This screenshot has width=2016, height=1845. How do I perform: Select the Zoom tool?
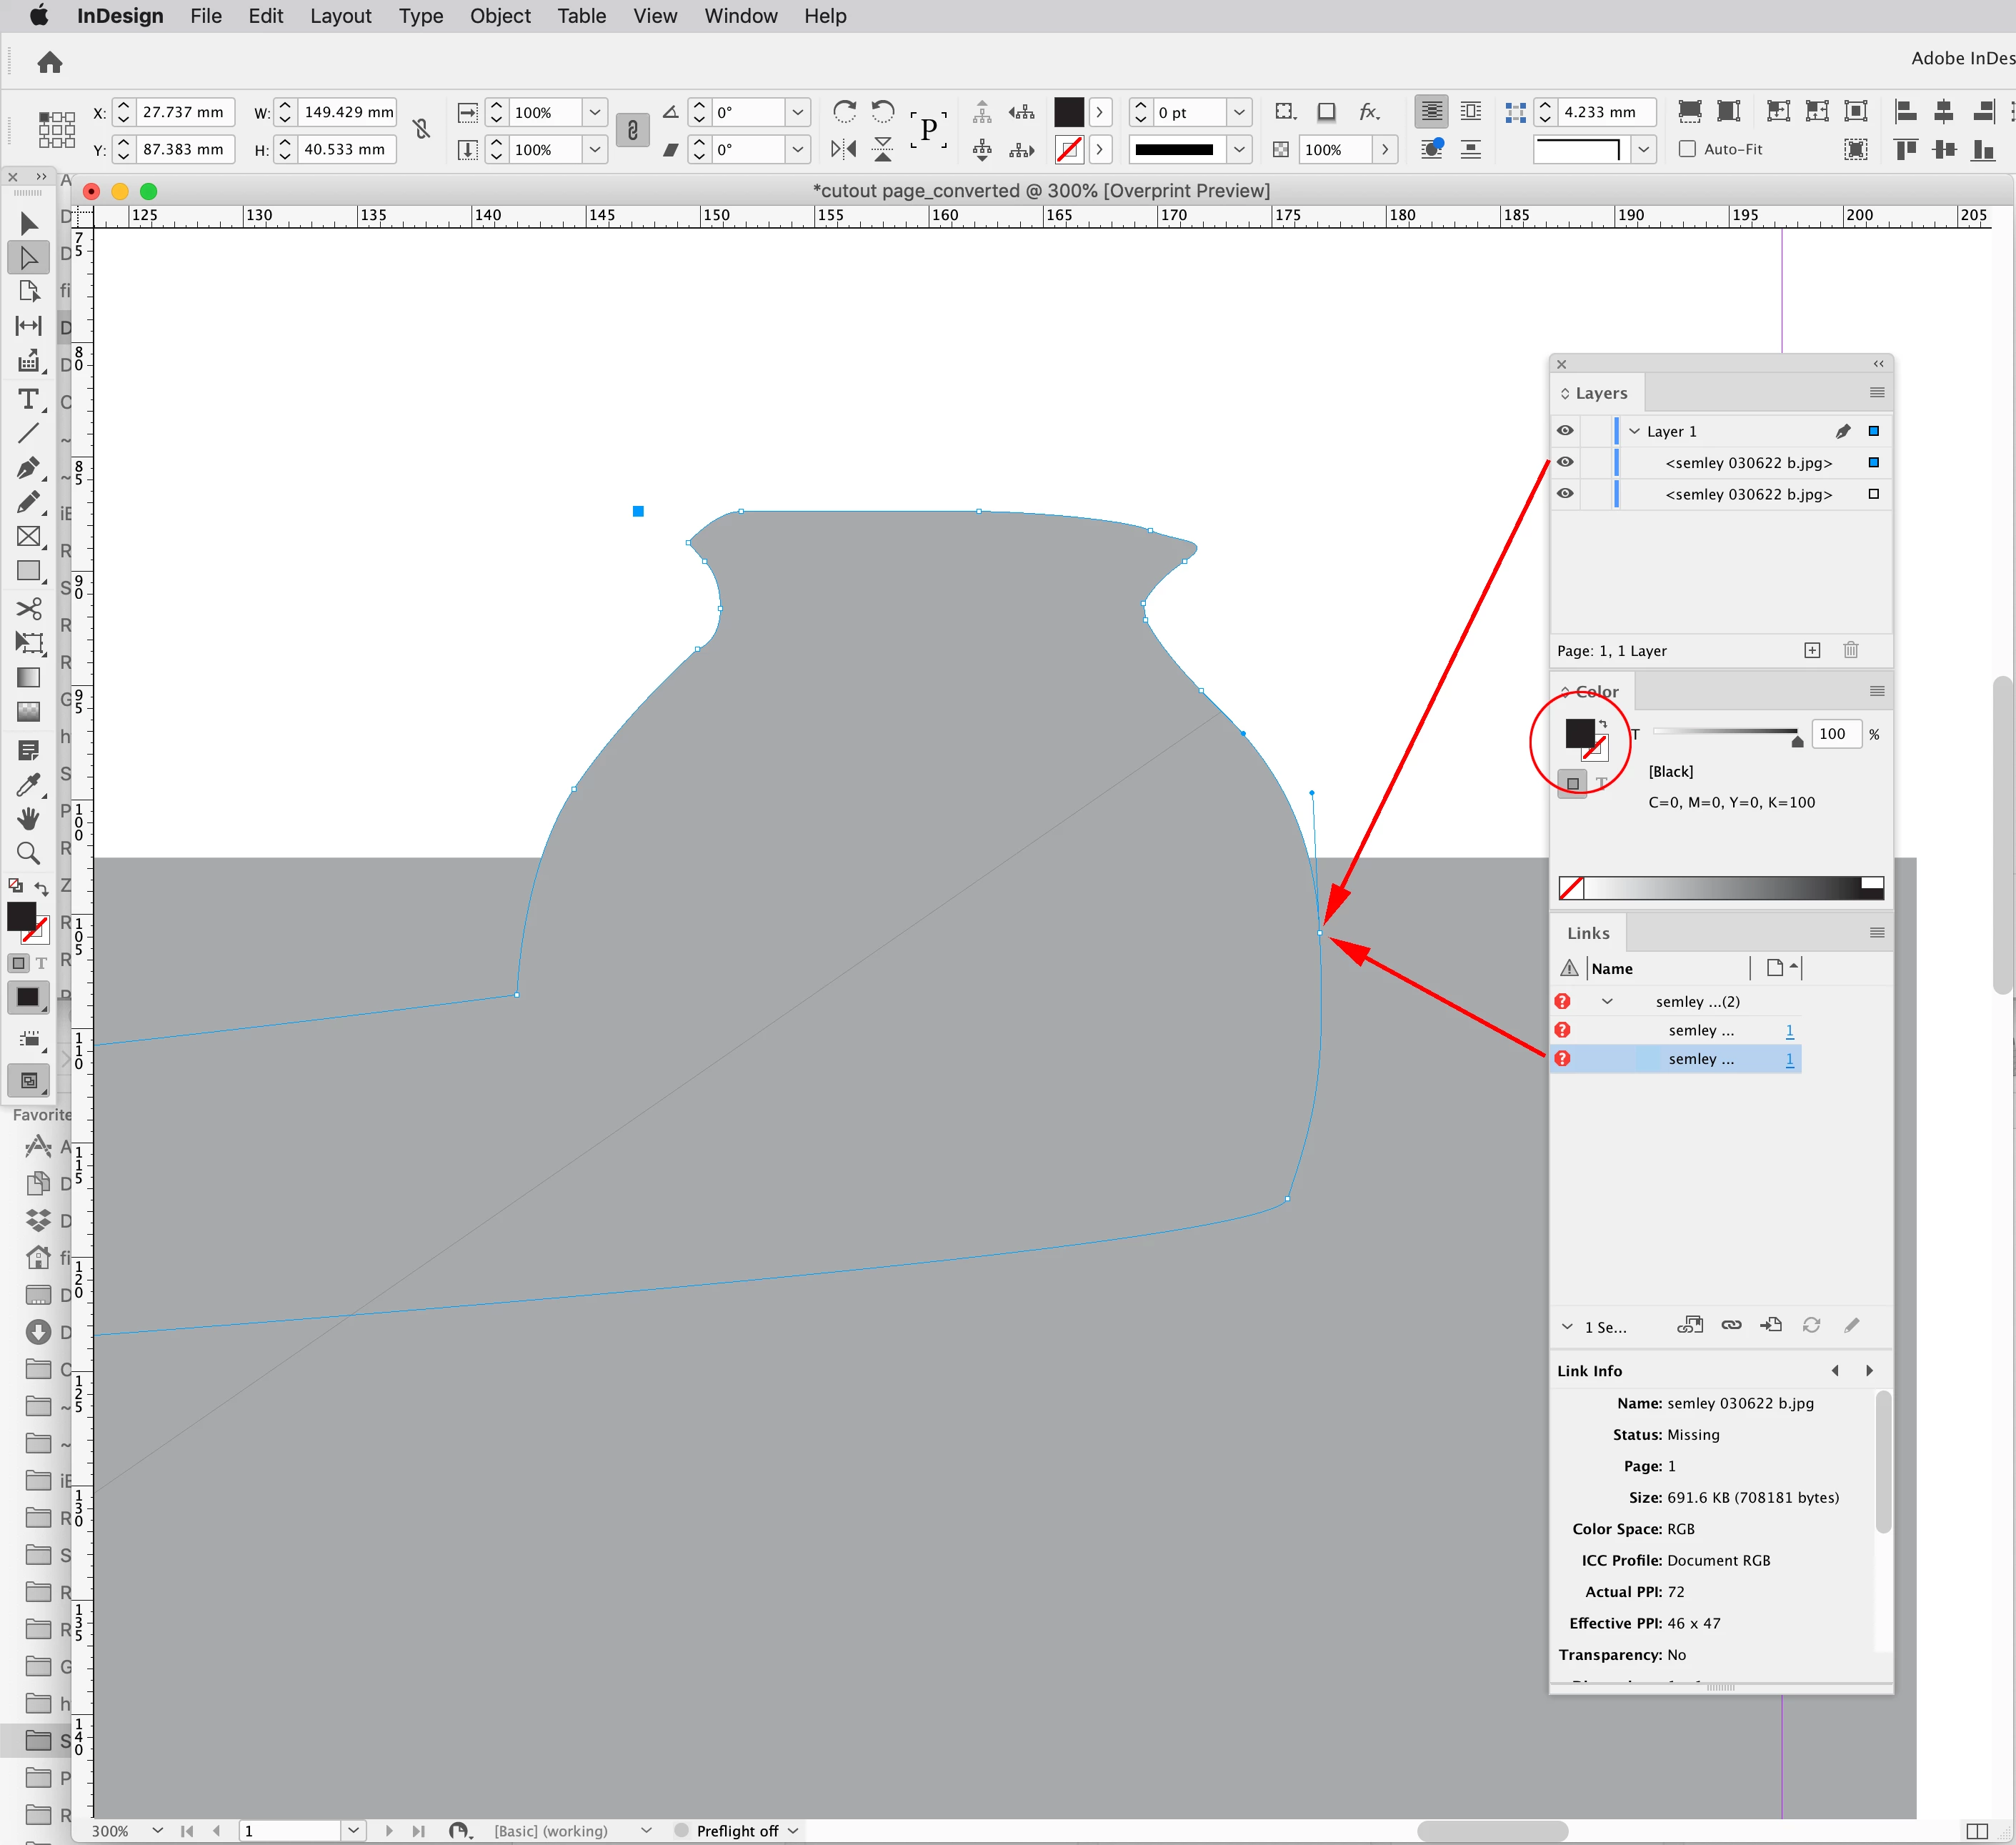click(x=28, y=853)
